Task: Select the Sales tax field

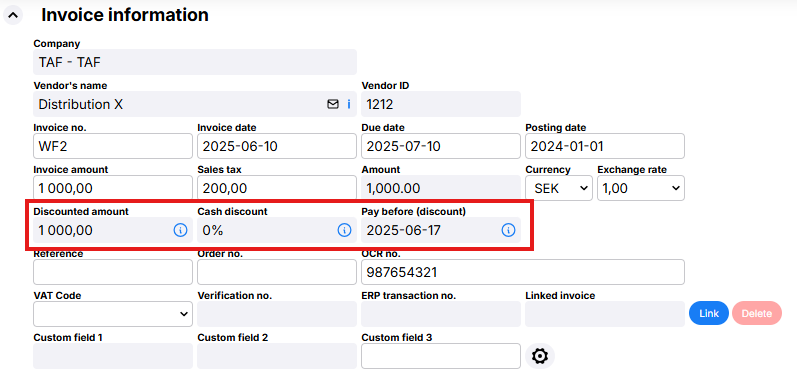Action: click(277, 188)
